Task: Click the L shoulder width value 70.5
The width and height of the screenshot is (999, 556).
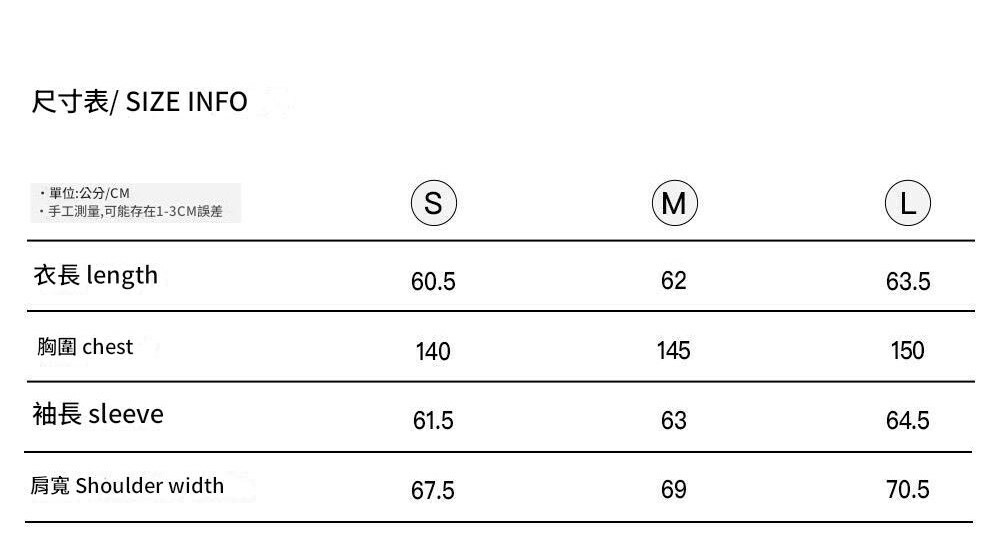Action: [907, 490]
